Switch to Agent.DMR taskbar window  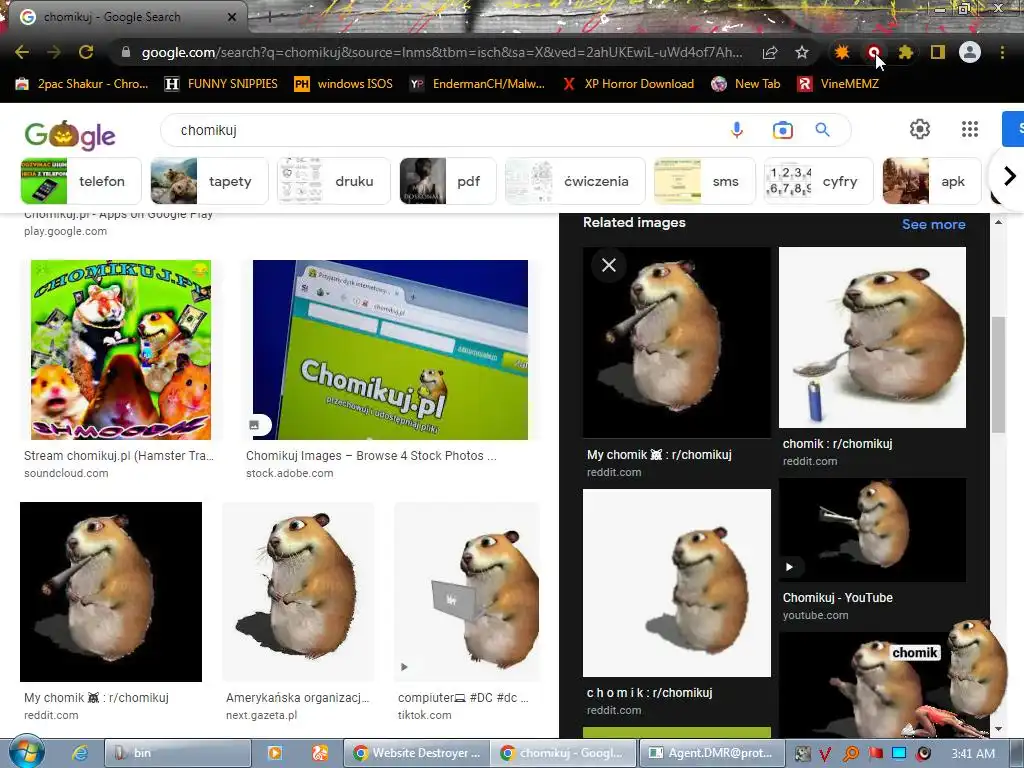(711, 753)
